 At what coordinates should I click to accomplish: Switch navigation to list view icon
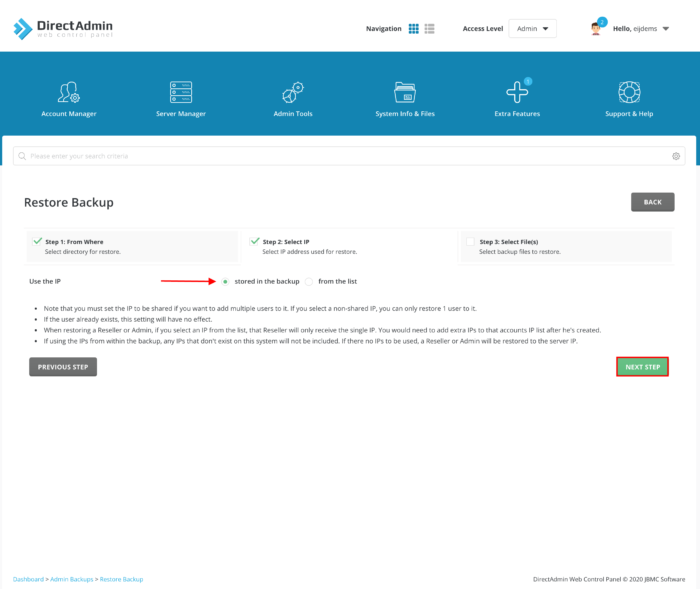click(x=429, y=29)
